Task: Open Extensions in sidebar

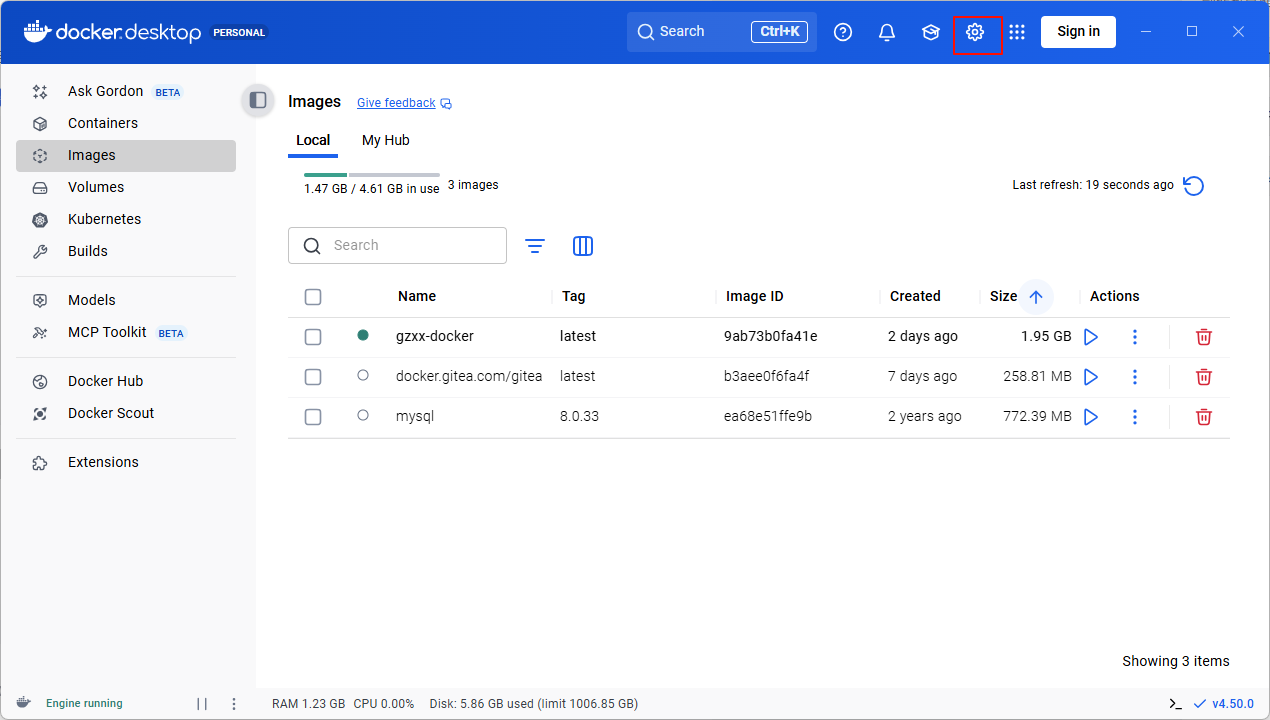Action: coord(126,463)
